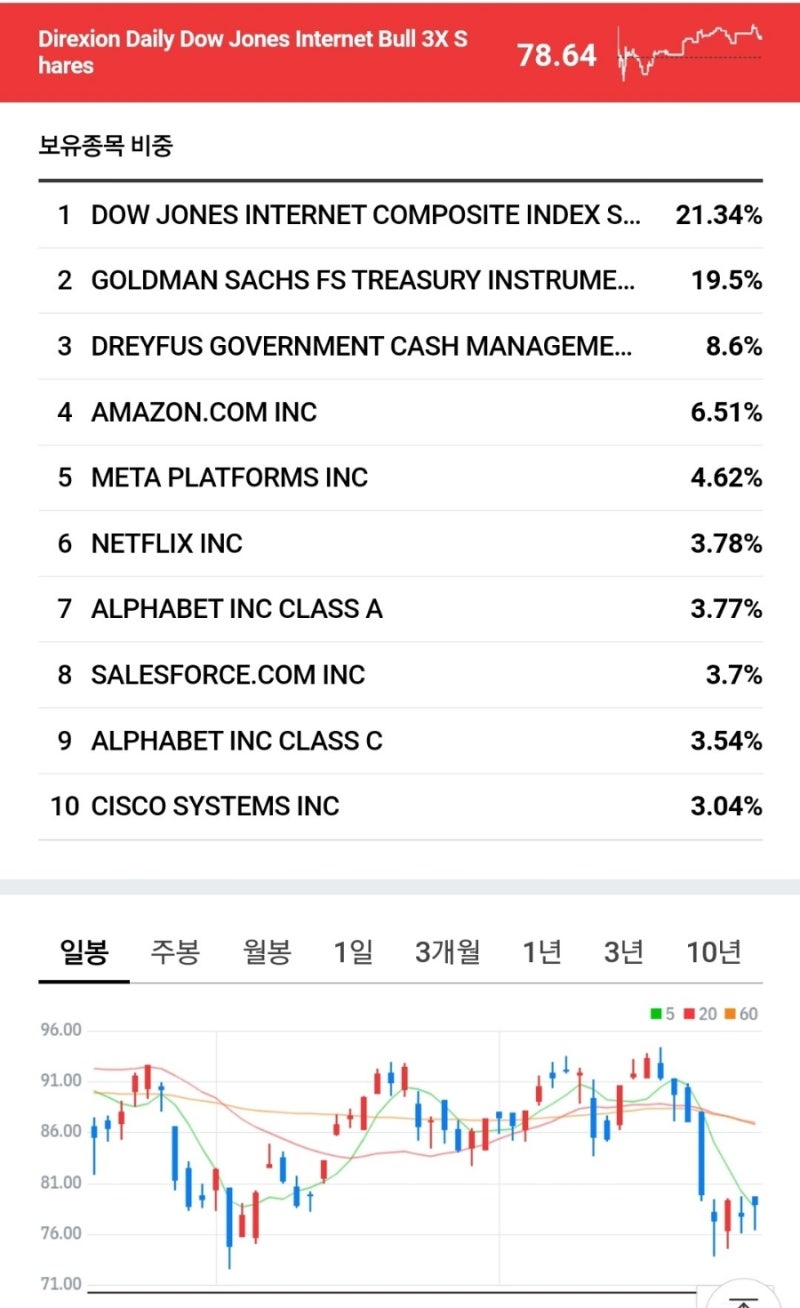The height and width of the screenshot is (1308, 800).
Task: Click the Direxion Daily Dow Jones title
Action: click(252, 52)
